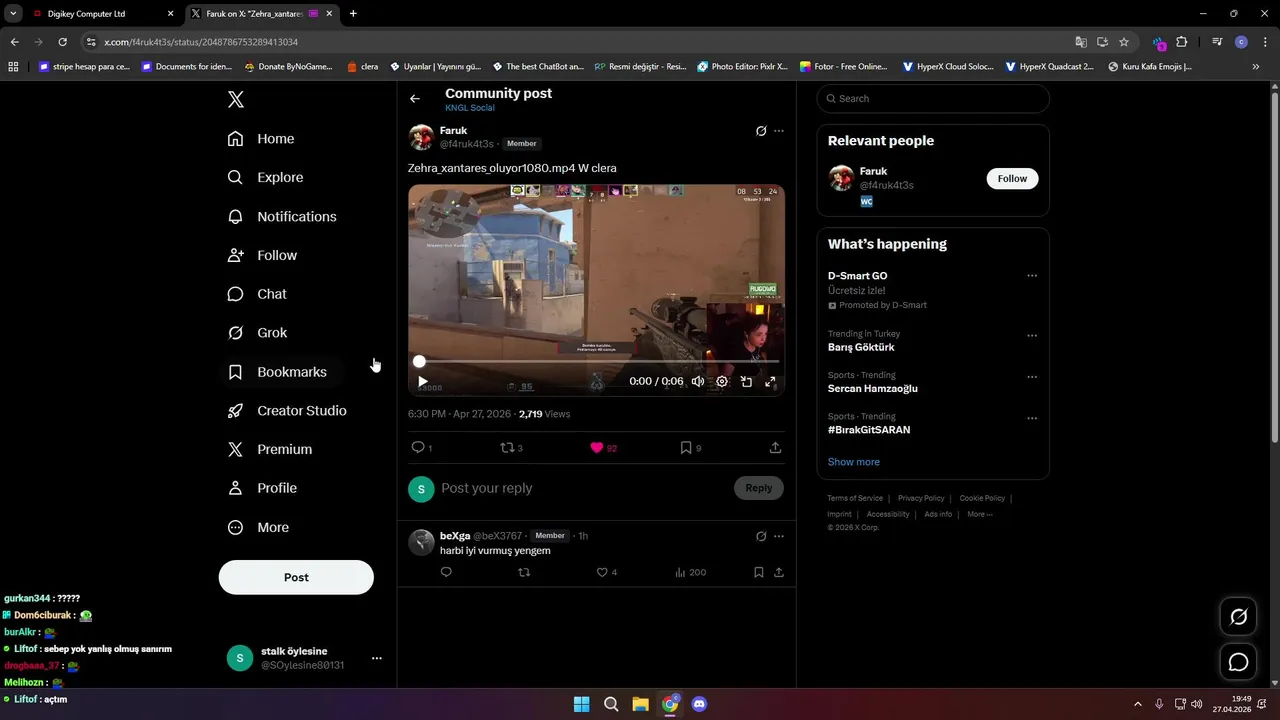Open Windows Start menu
Image resolution: width=1280 pixels, height=720 pixels.
[x=581, y=704]
